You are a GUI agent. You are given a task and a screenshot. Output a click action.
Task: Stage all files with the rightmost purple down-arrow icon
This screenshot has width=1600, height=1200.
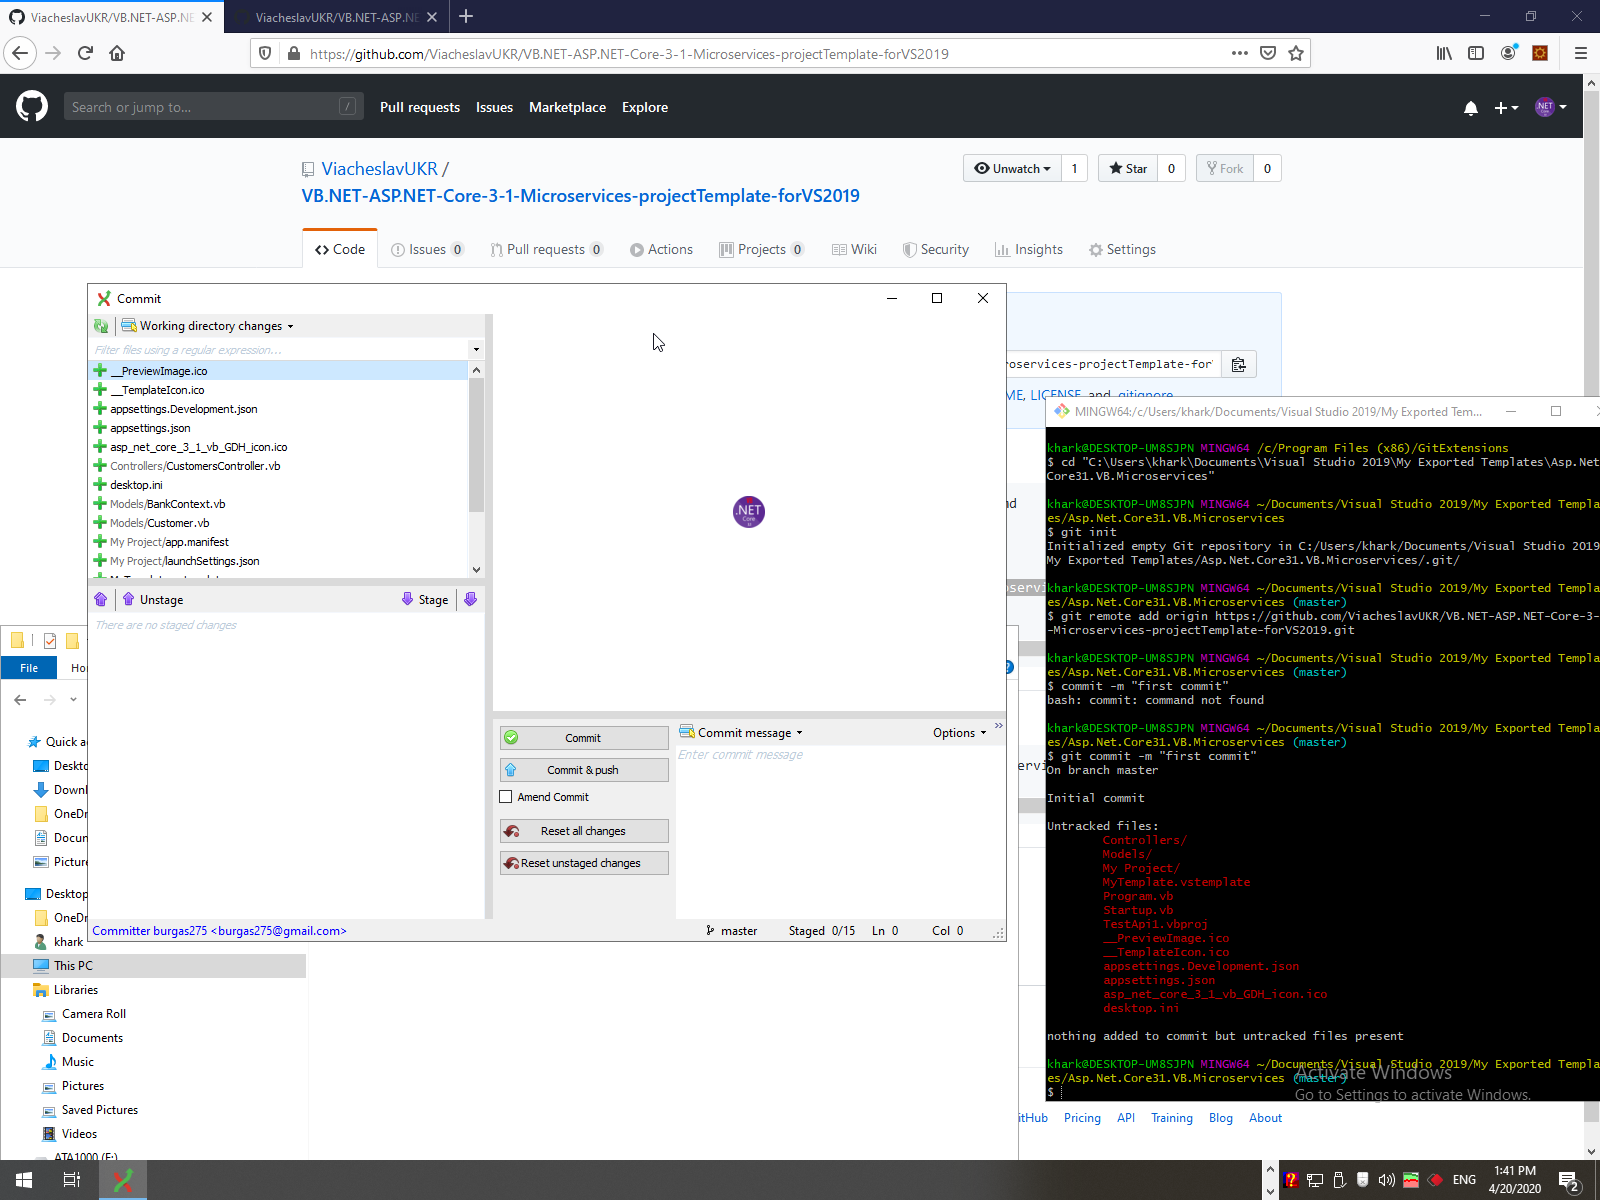coord(471,599)
